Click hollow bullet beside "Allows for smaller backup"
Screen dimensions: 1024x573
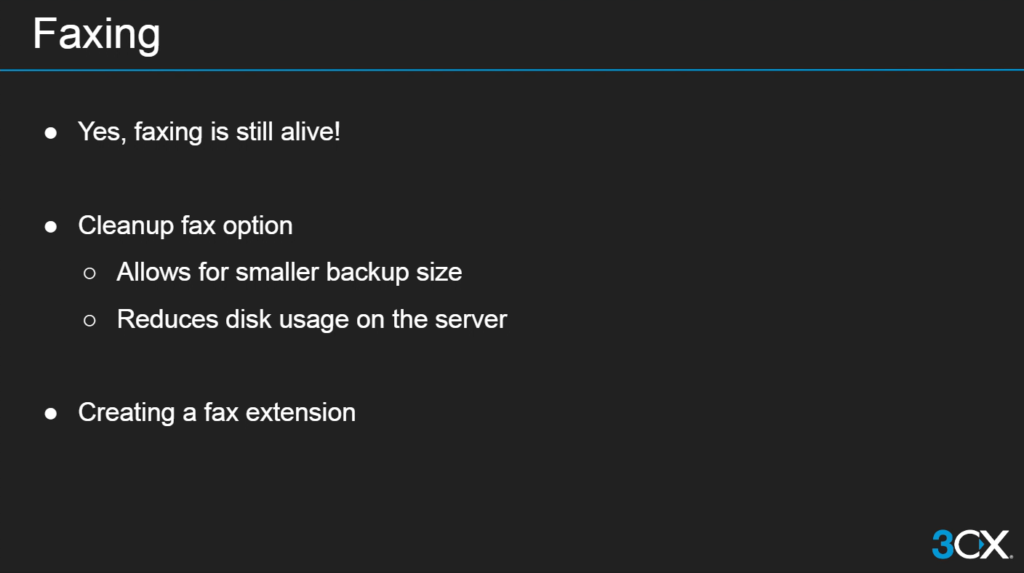pyautogui.click(x=90, y=273)
